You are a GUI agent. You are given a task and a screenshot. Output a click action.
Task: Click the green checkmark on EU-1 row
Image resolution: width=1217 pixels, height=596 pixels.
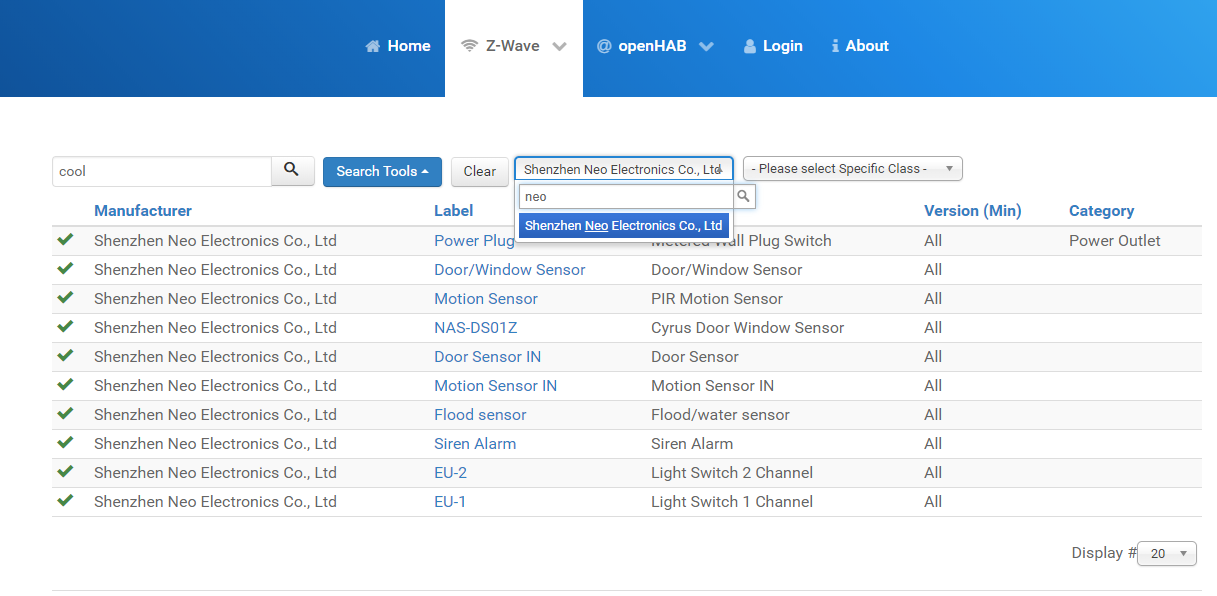click(x=66, y=501)
